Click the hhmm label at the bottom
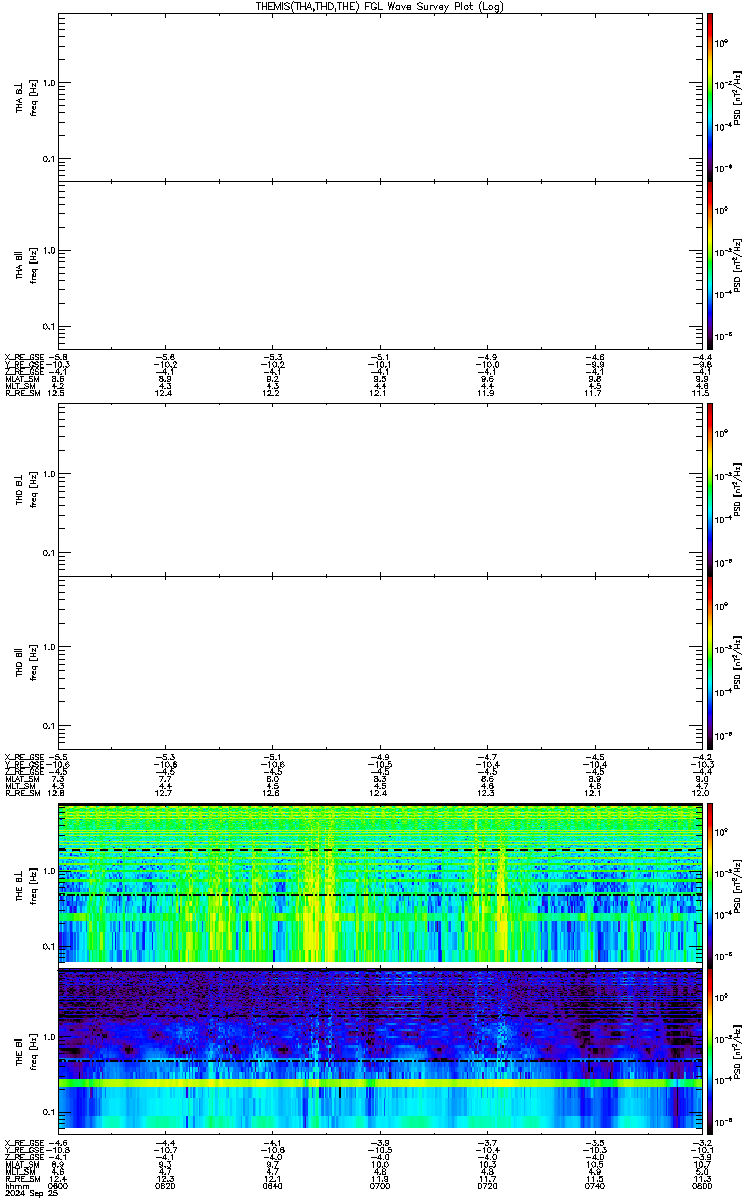750x1200 pixels. (x=15, y=1186)
